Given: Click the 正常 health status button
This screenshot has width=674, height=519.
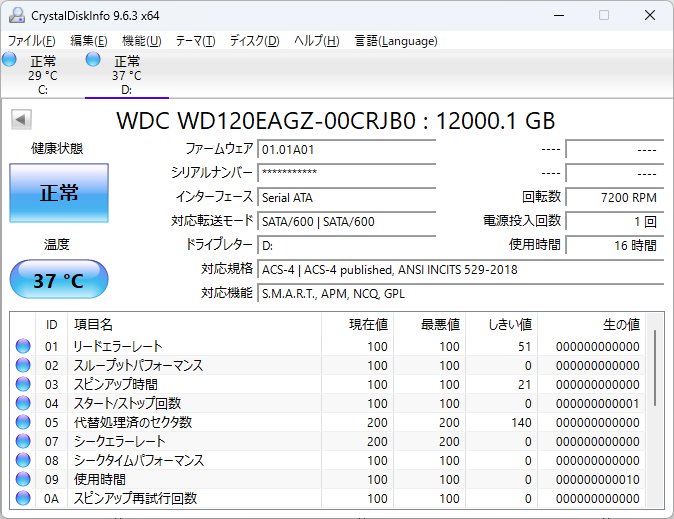Looking at the screenshot, I should coord(58,194).
